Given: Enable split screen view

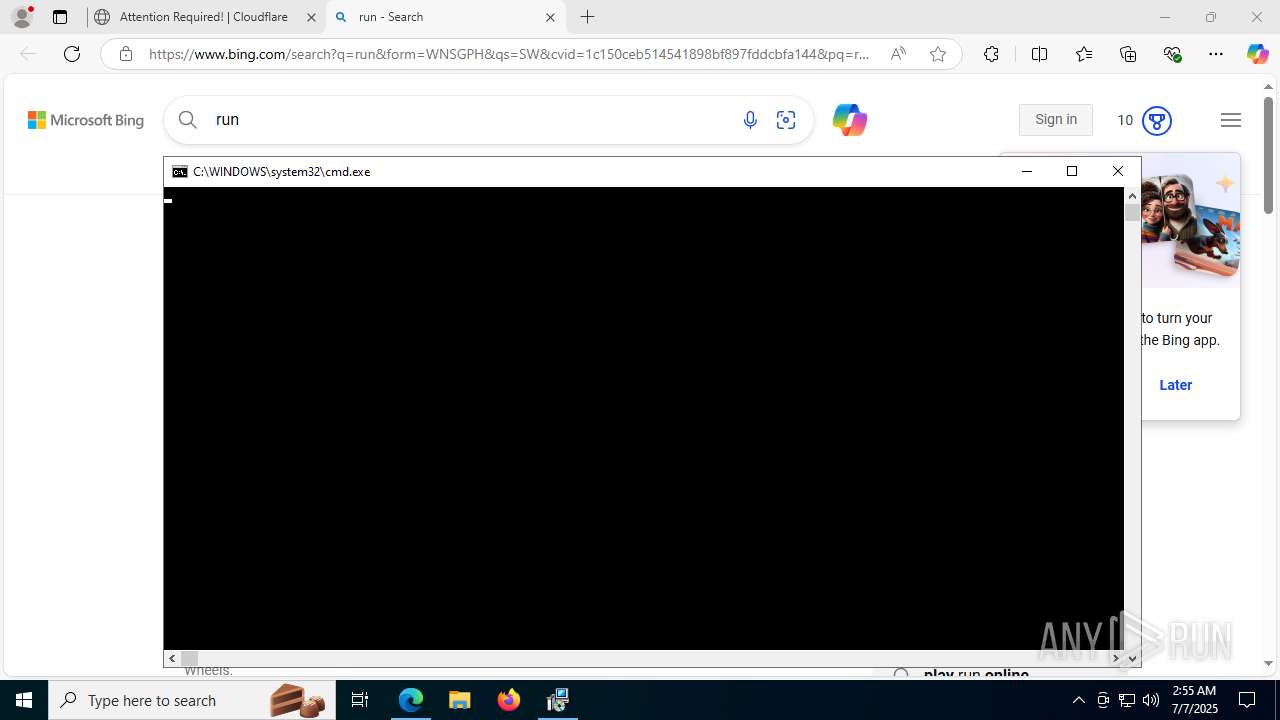Looking at the screenshot, I should point(1039,54).
